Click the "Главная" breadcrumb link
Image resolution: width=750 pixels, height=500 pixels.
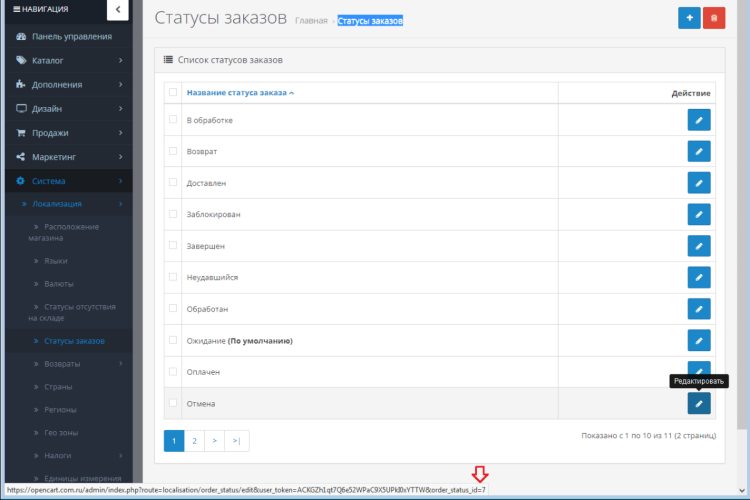point(311,21)
